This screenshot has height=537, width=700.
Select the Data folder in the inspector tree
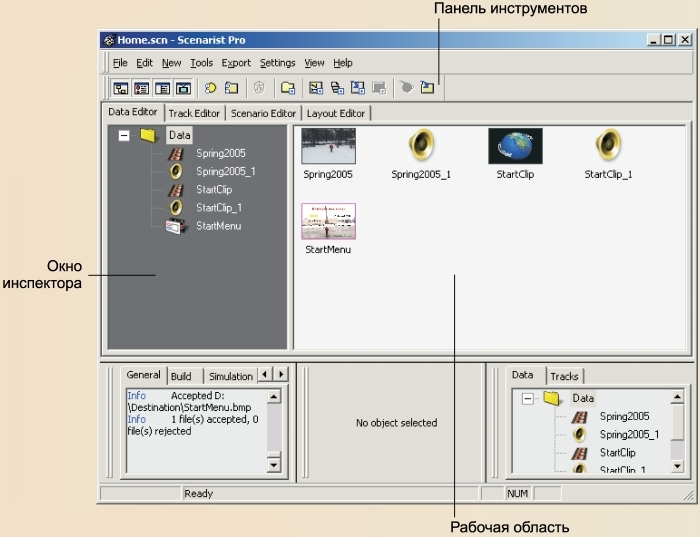point(179,135)
